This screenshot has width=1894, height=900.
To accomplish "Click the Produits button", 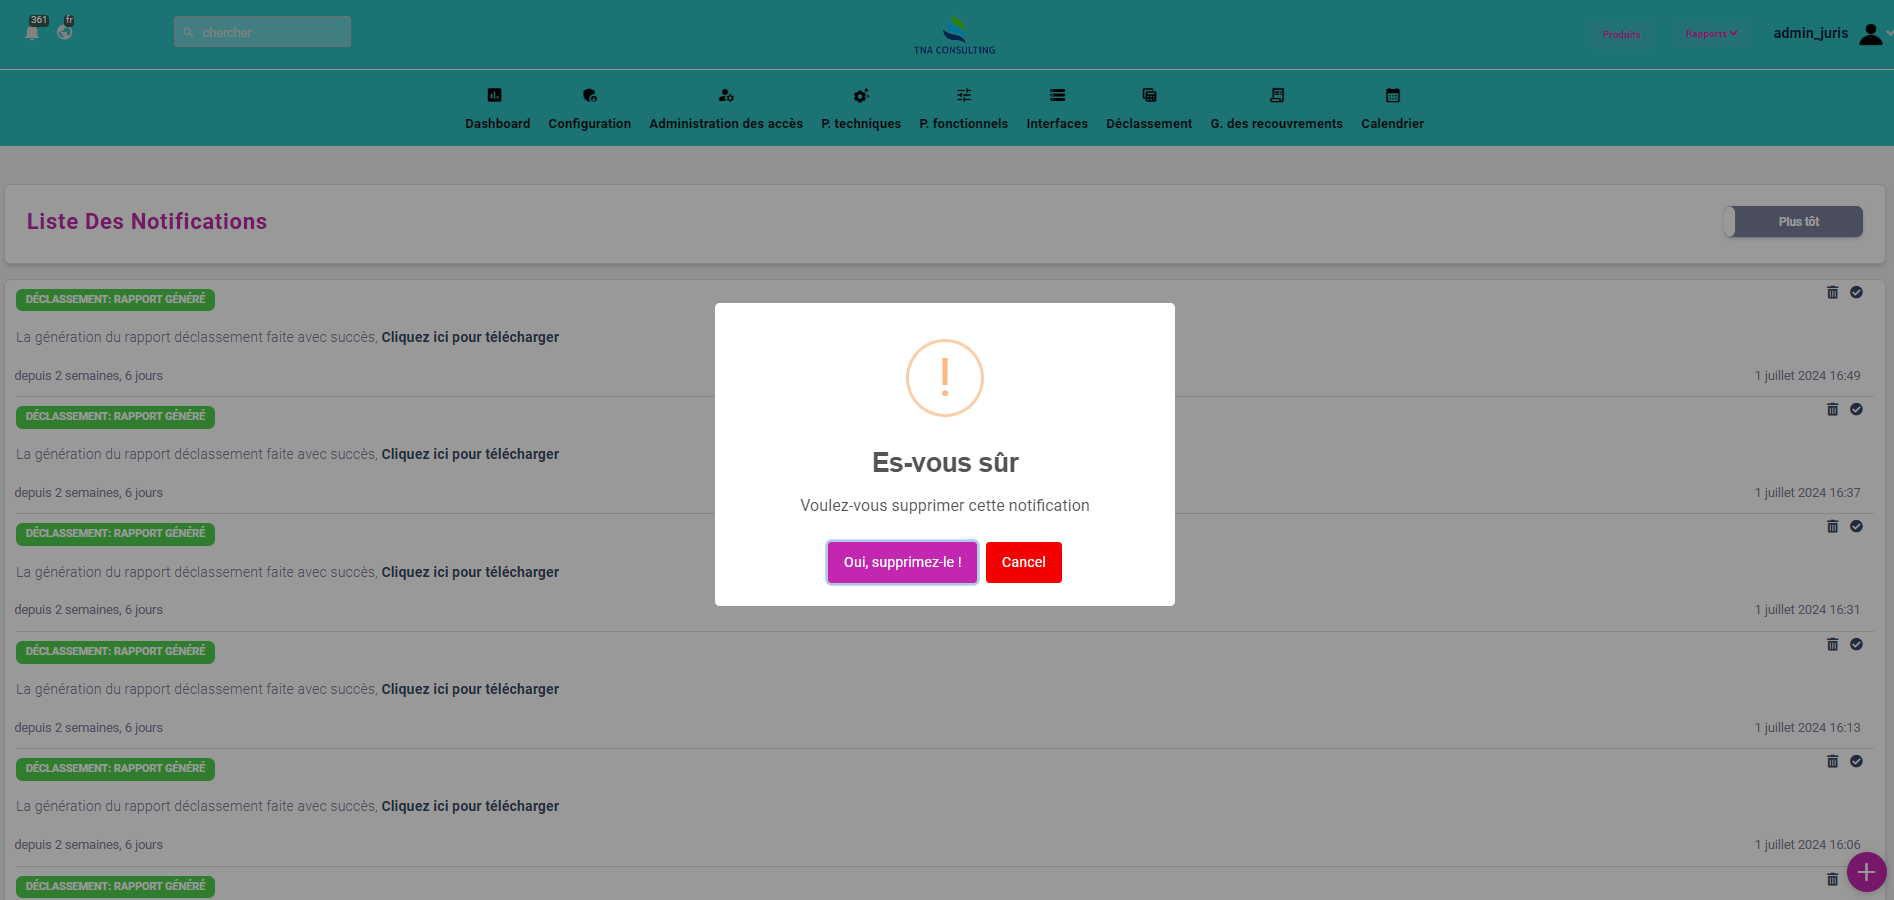I will (x=1621, y=35).
